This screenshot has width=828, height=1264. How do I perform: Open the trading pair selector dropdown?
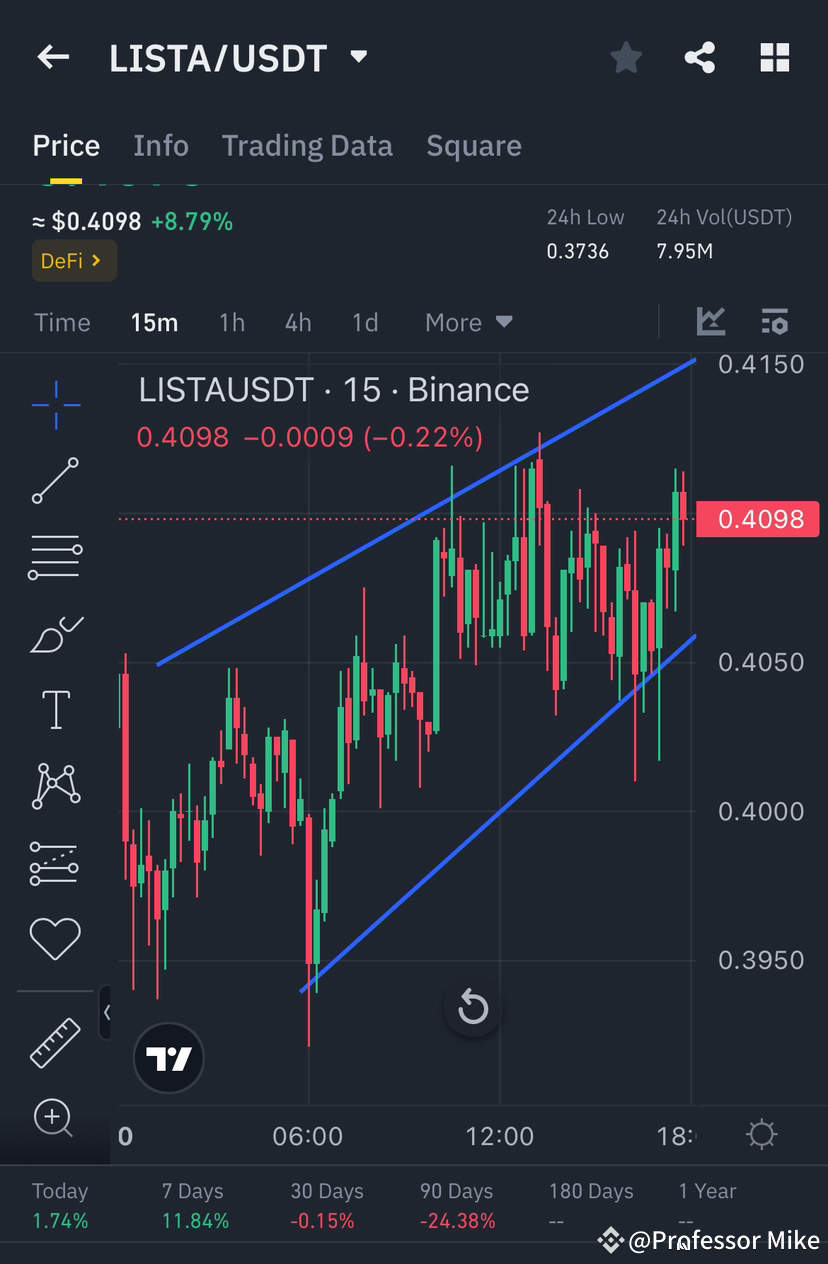point(358,57)
